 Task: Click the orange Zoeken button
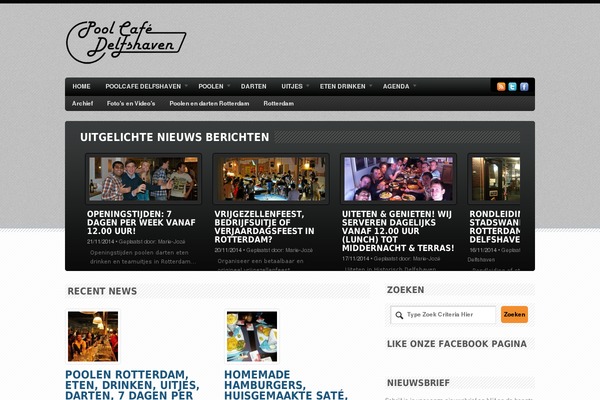click(x=514, y=315)
